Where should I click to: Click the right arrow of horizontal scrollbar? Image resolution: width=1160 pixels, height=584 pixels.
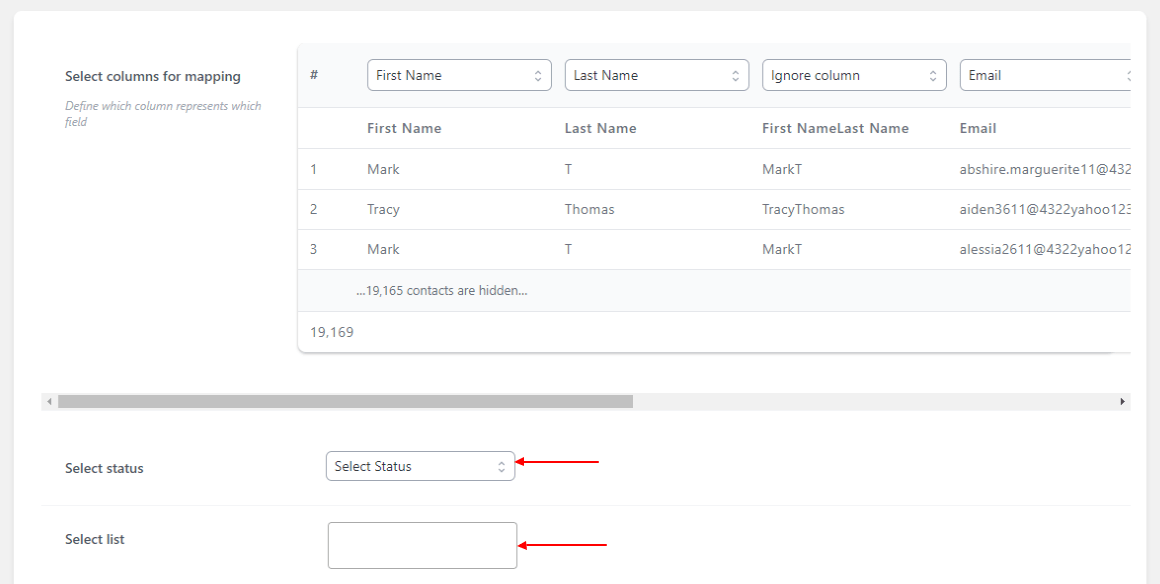(1122, 401)
